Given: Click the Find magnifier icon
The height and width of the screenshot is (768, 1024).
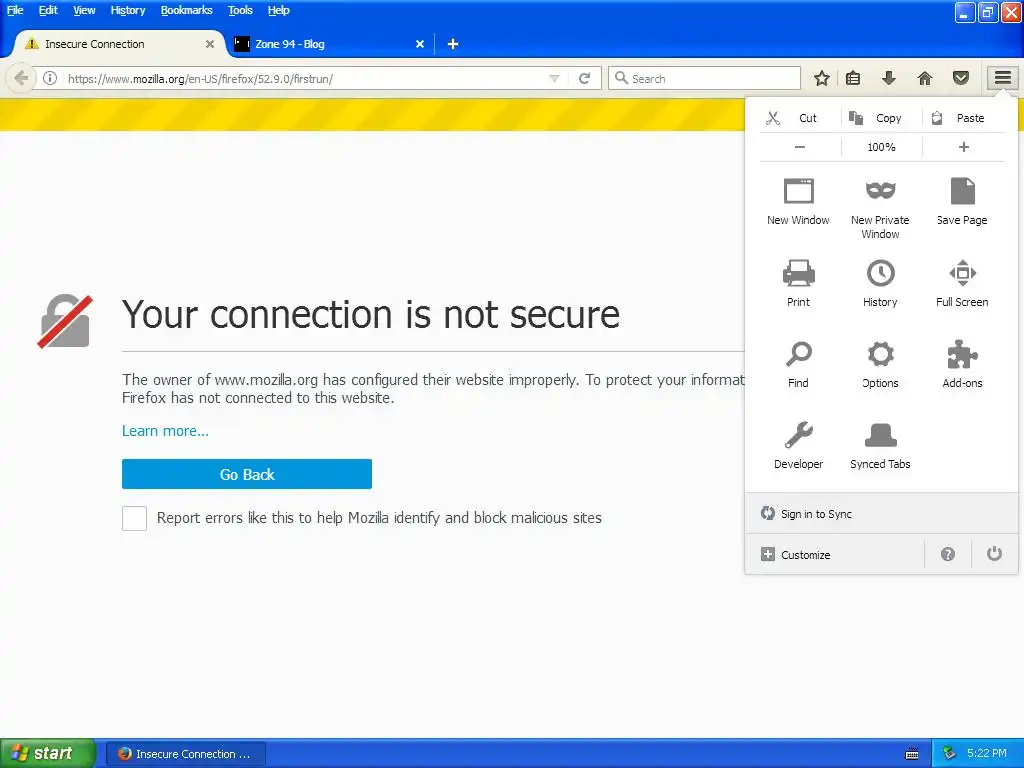Looking at the screenshot, I should pyautogui.click(x=799, y=354).
